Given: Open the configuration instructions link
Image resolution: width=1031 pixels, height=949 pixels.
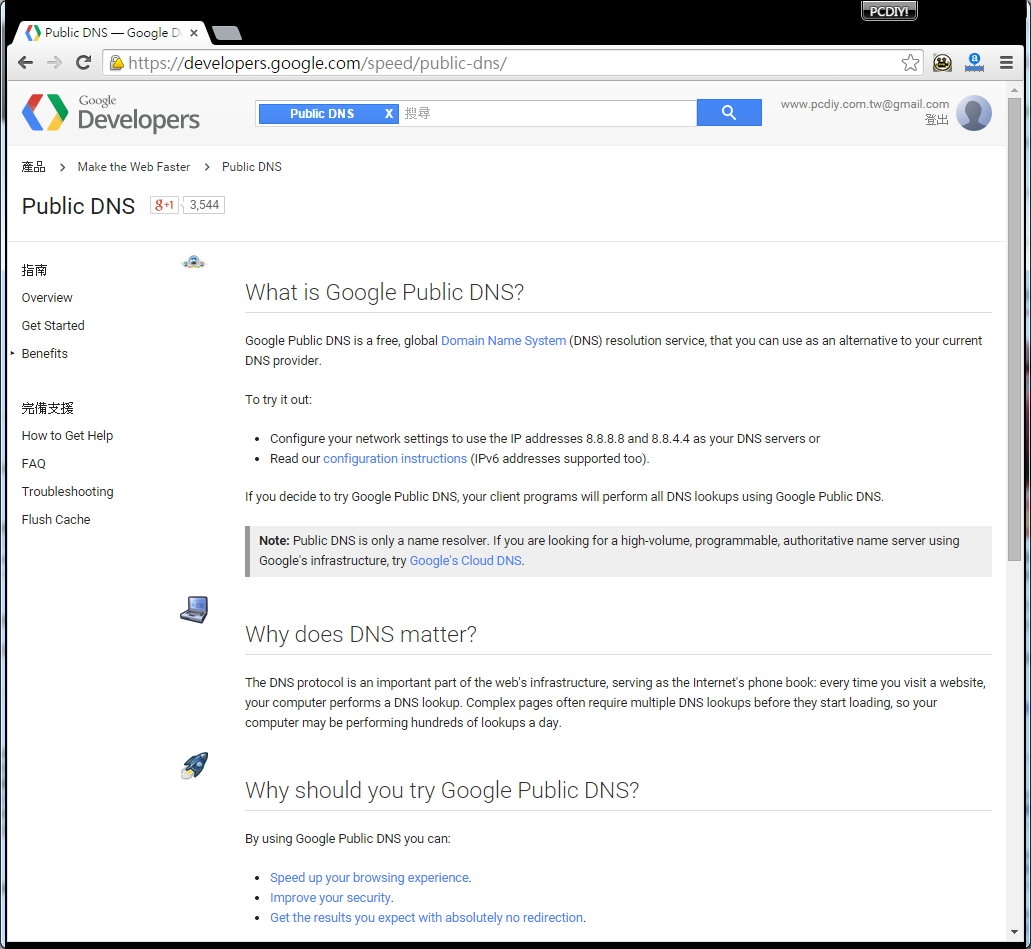Looking at the screenshot, I should pyautogui.click(x=395, y=458).
